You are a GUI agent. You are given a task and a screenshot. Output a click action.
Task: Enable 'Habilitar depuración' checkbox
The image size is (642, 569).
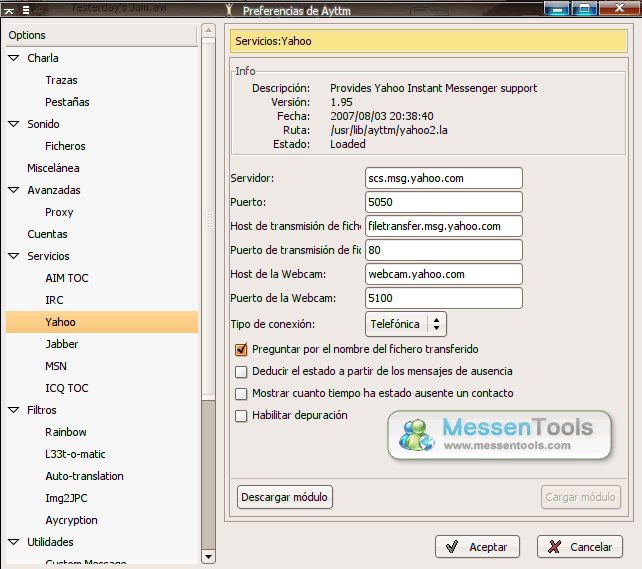241,416
